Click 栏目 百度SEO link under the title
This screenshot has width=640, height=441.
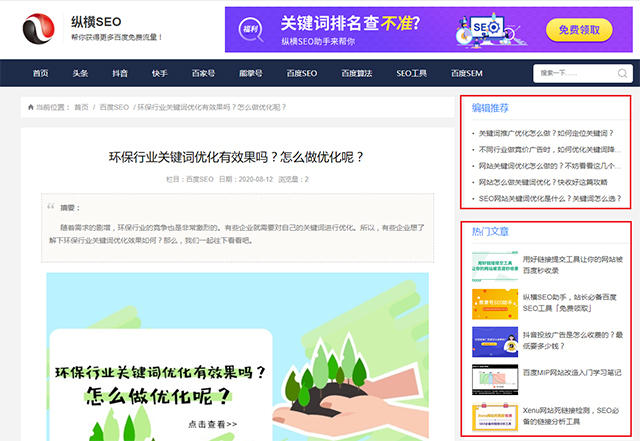tap(200, 179)
